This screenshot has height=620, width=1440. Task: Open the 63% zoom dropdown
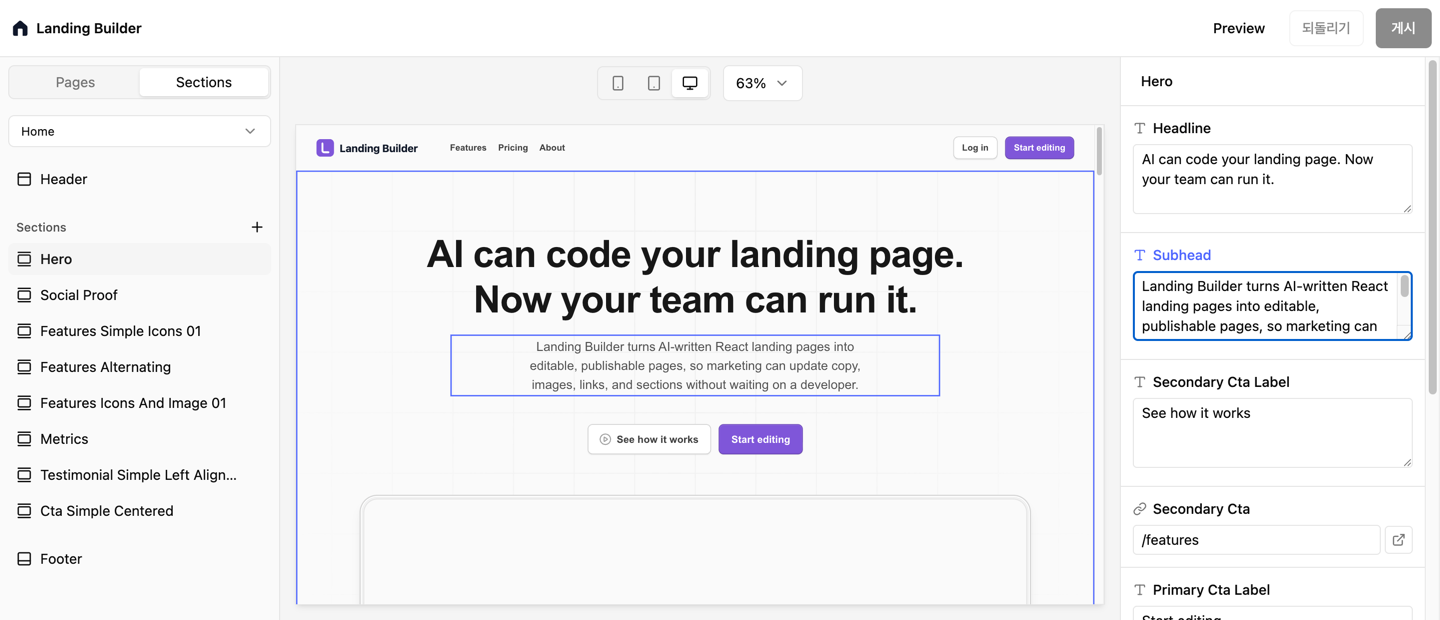[763, 83]
